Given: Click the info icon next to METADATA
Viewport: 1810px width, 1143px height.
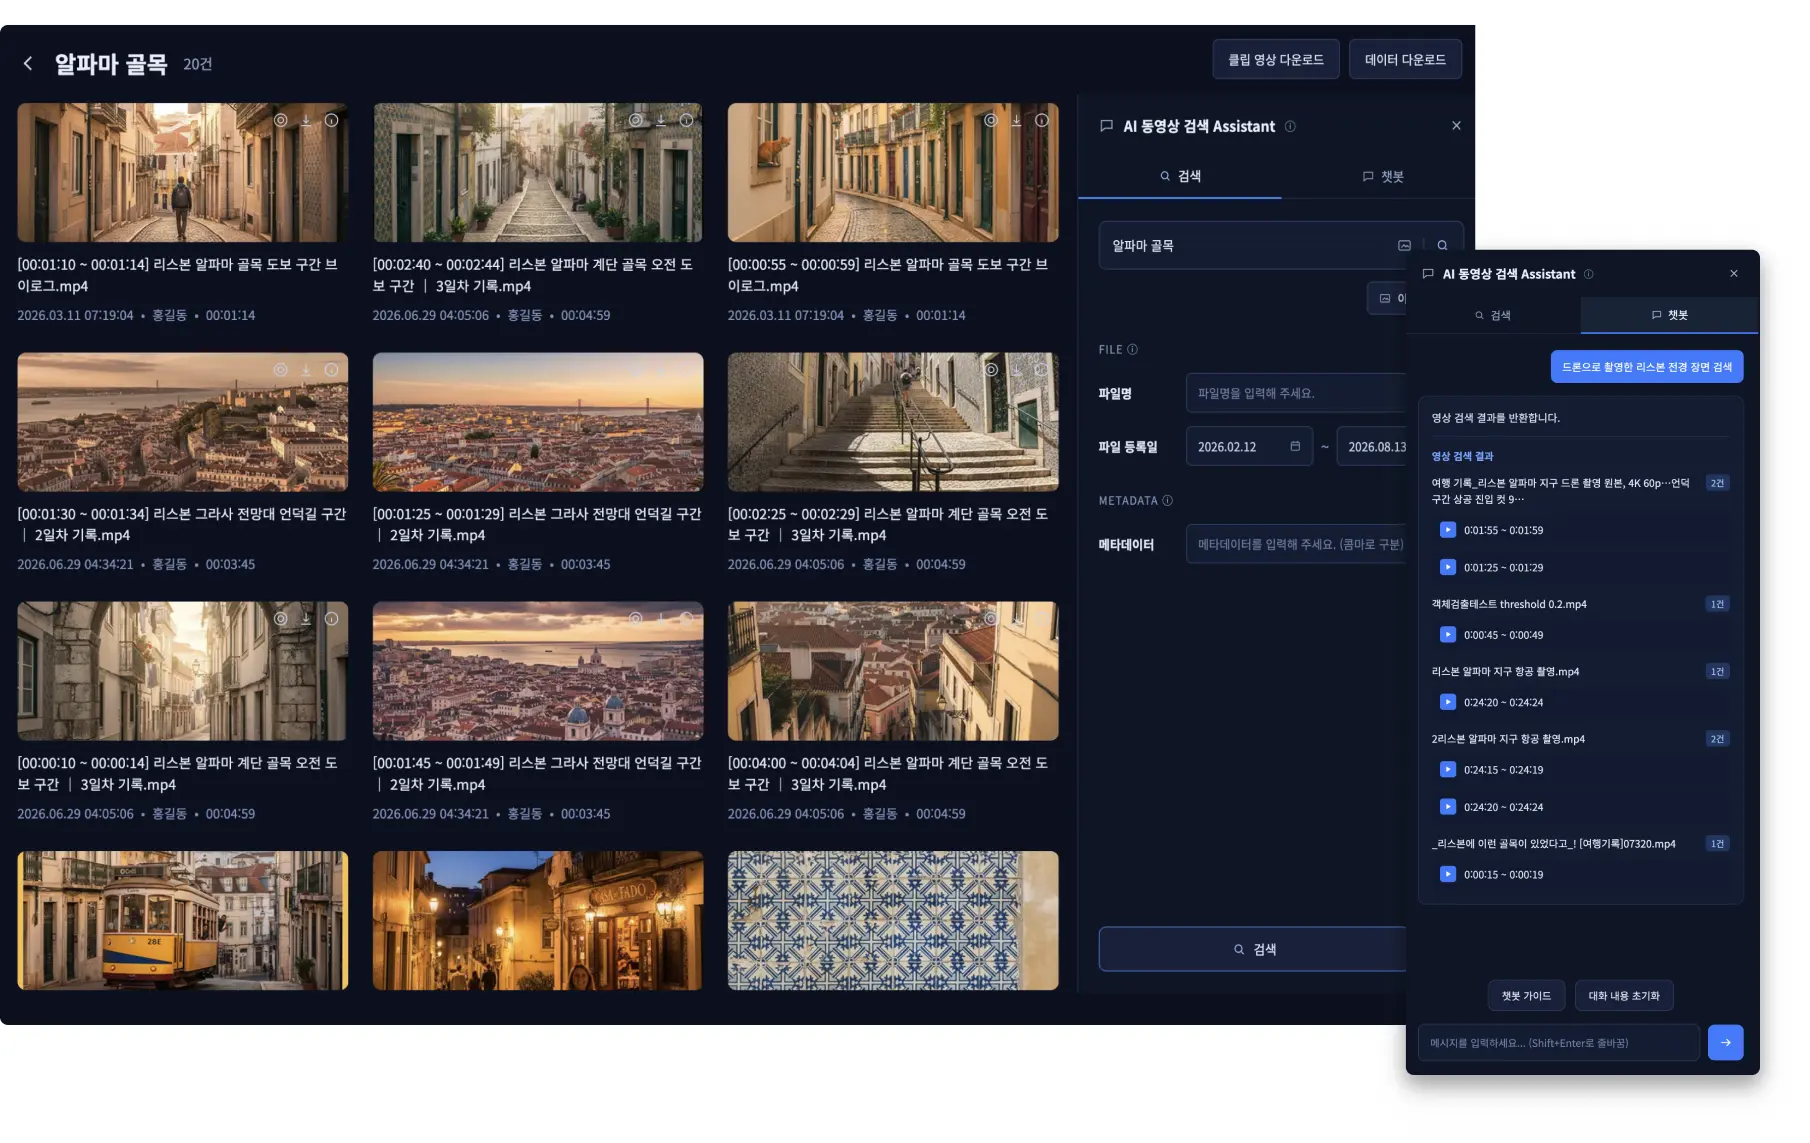Looking at the screenshot, I should [x=1167, y=500].
